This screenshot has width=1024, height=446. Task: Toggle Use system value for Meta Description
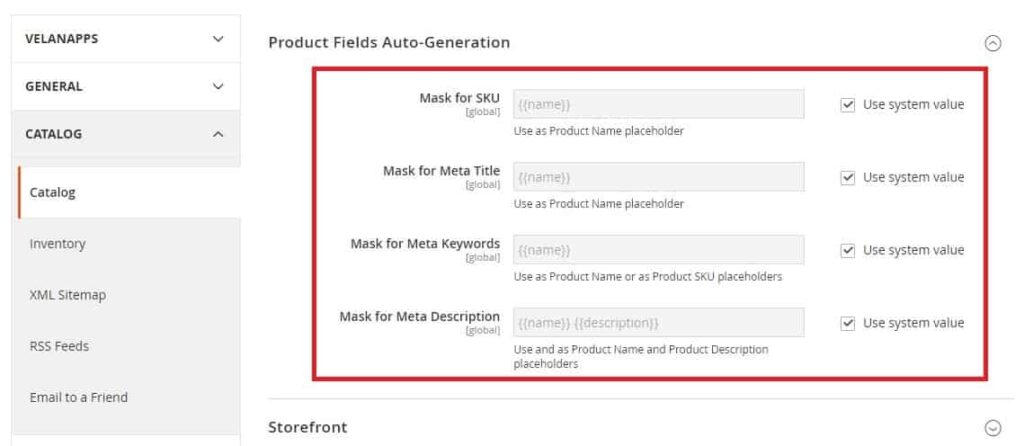(847, 323)
